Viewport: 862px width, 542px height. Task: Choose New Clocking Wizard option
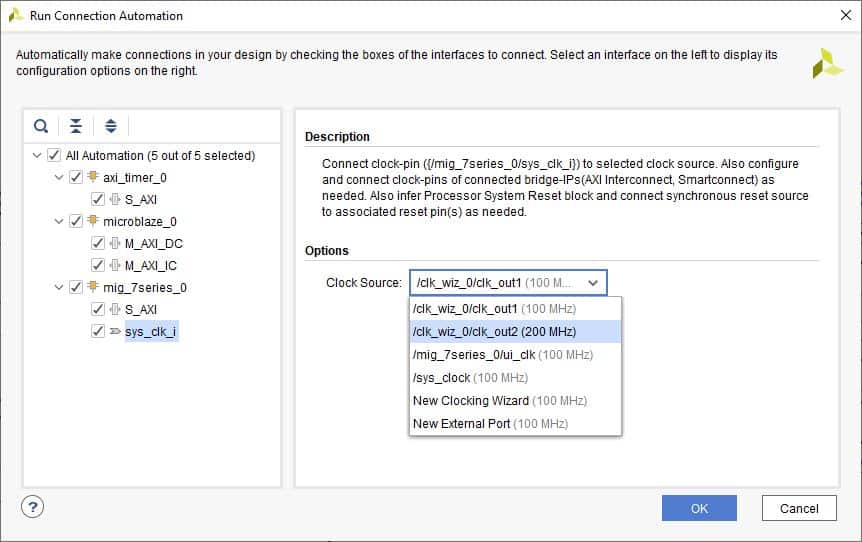click(x=471, y=401)
